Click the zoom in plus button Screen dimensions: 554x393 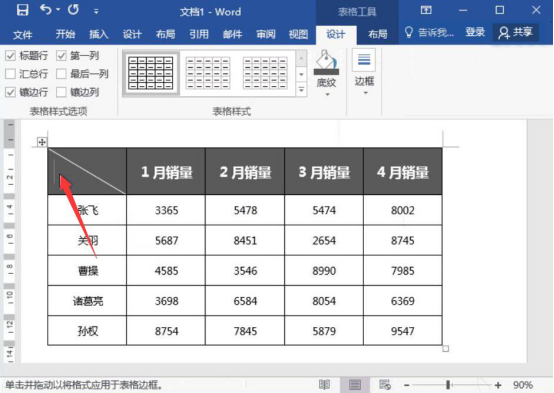click(498, 385)
